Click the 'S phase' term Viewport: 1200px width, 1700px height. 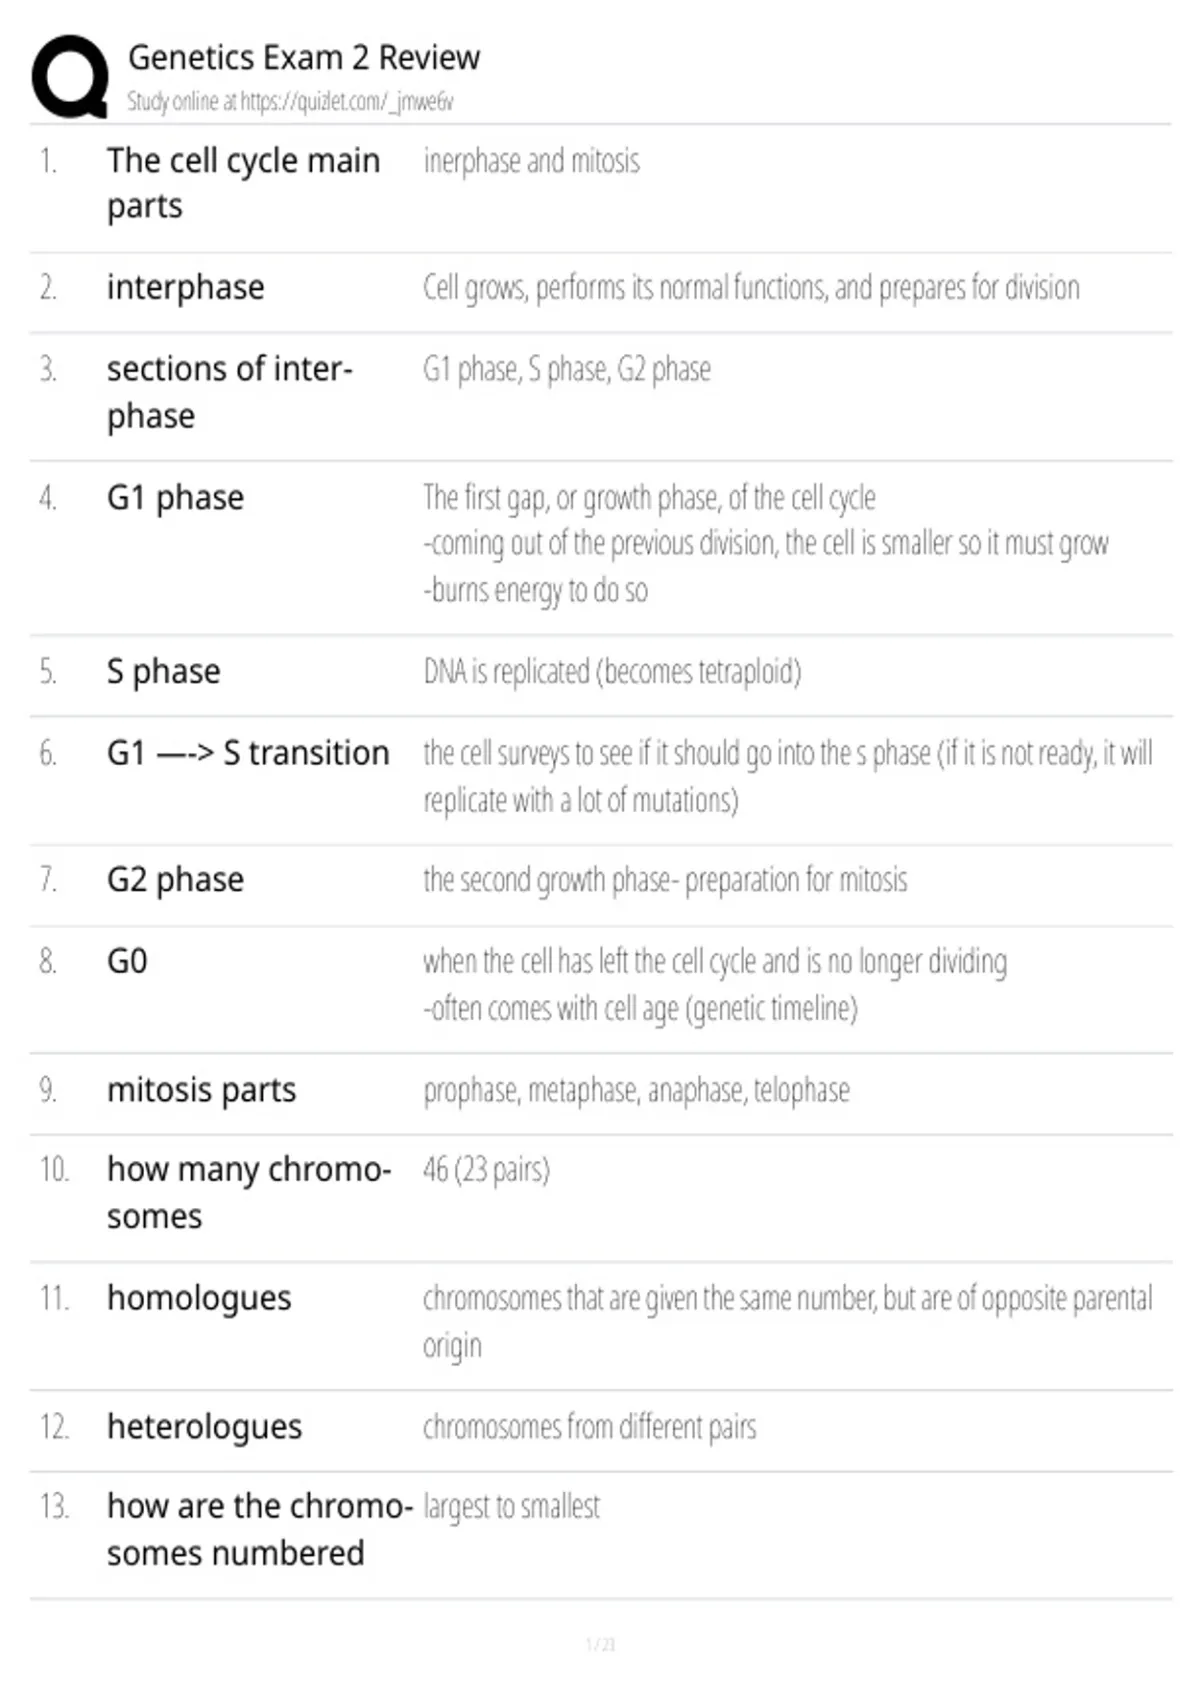click(164, 671)
